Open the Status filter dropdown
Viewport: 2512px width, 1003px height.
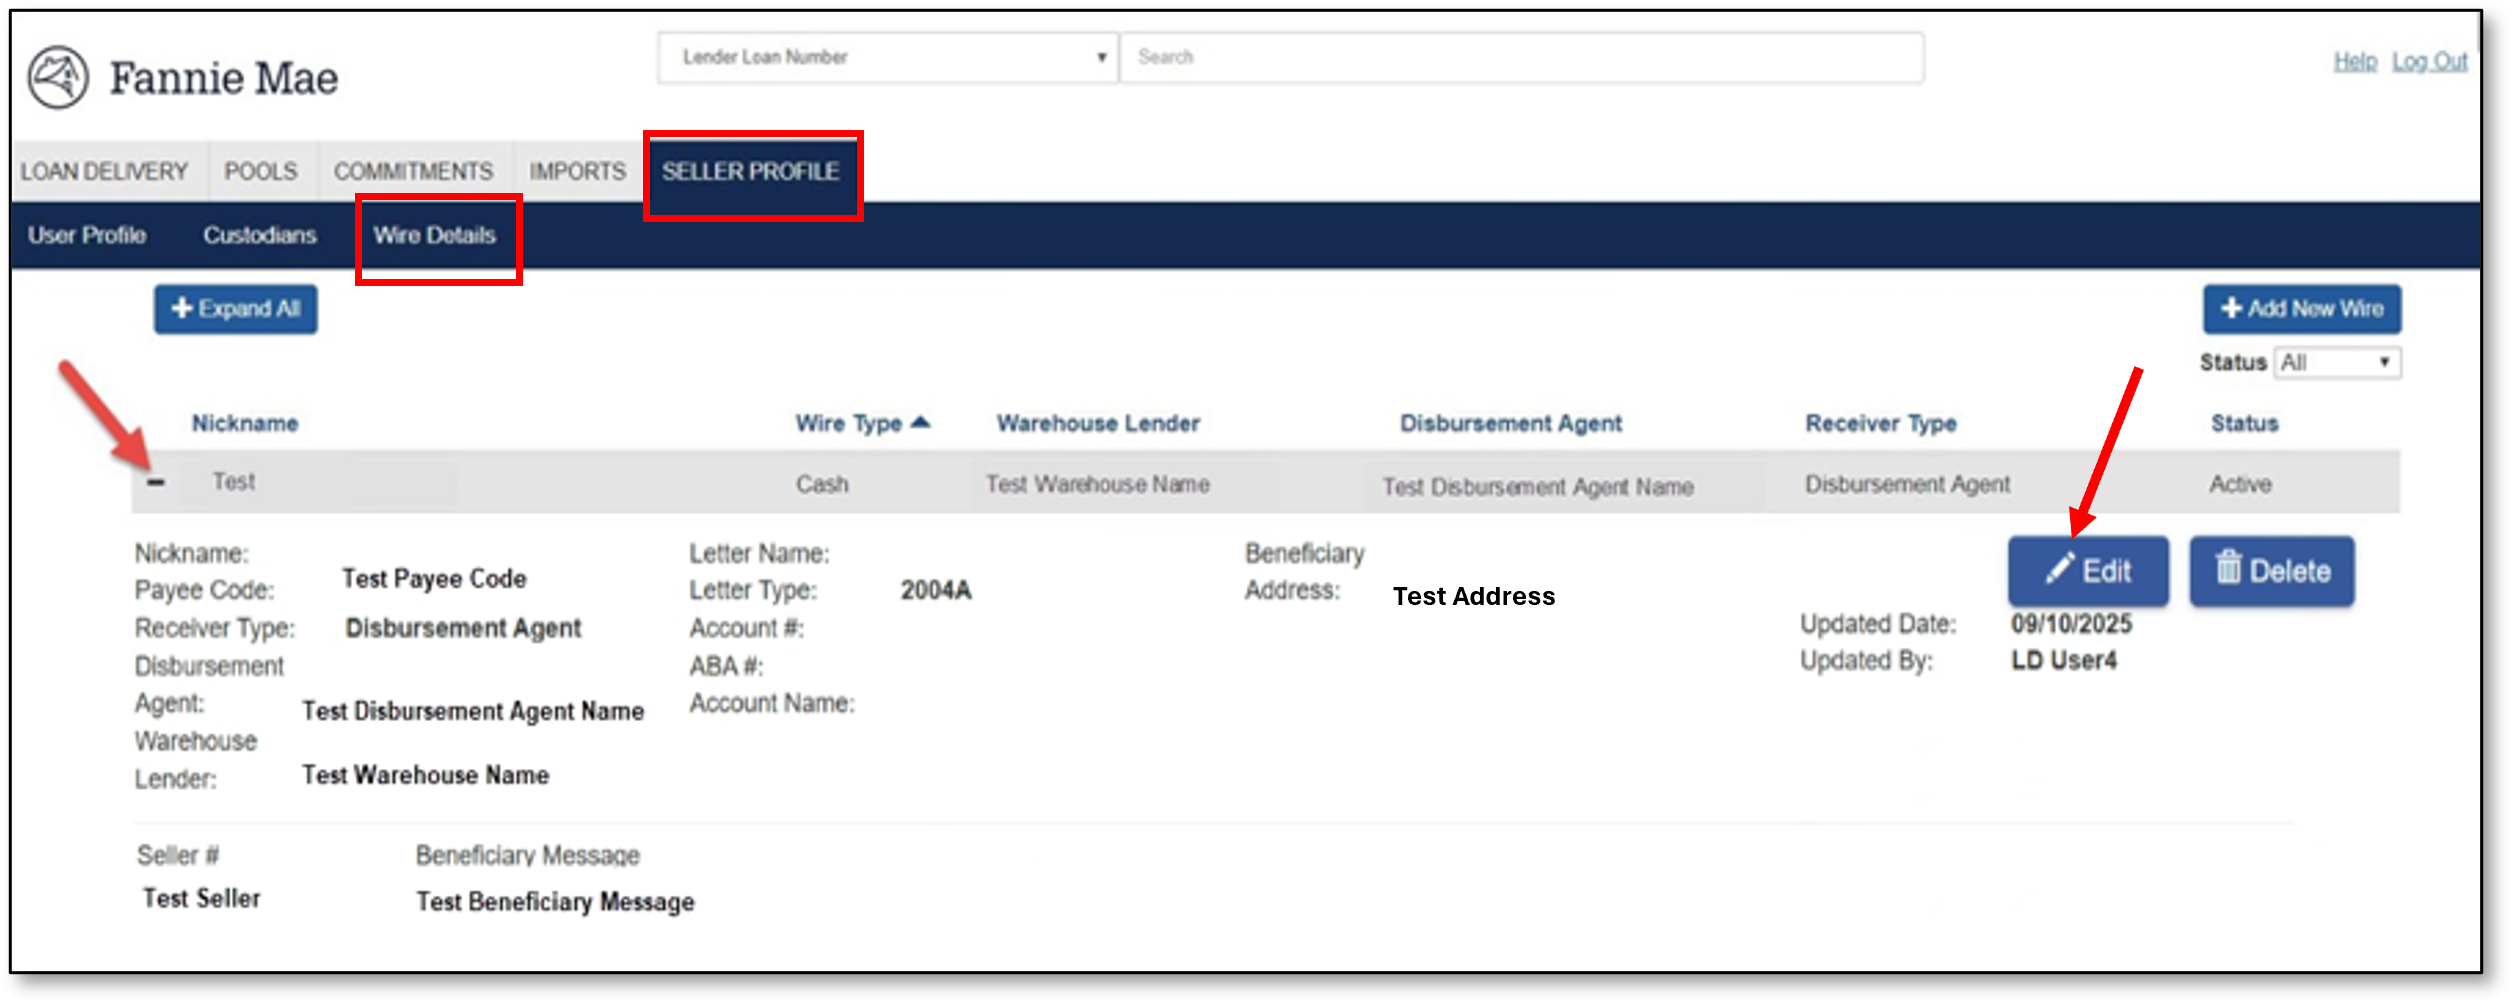[2337, 362]
